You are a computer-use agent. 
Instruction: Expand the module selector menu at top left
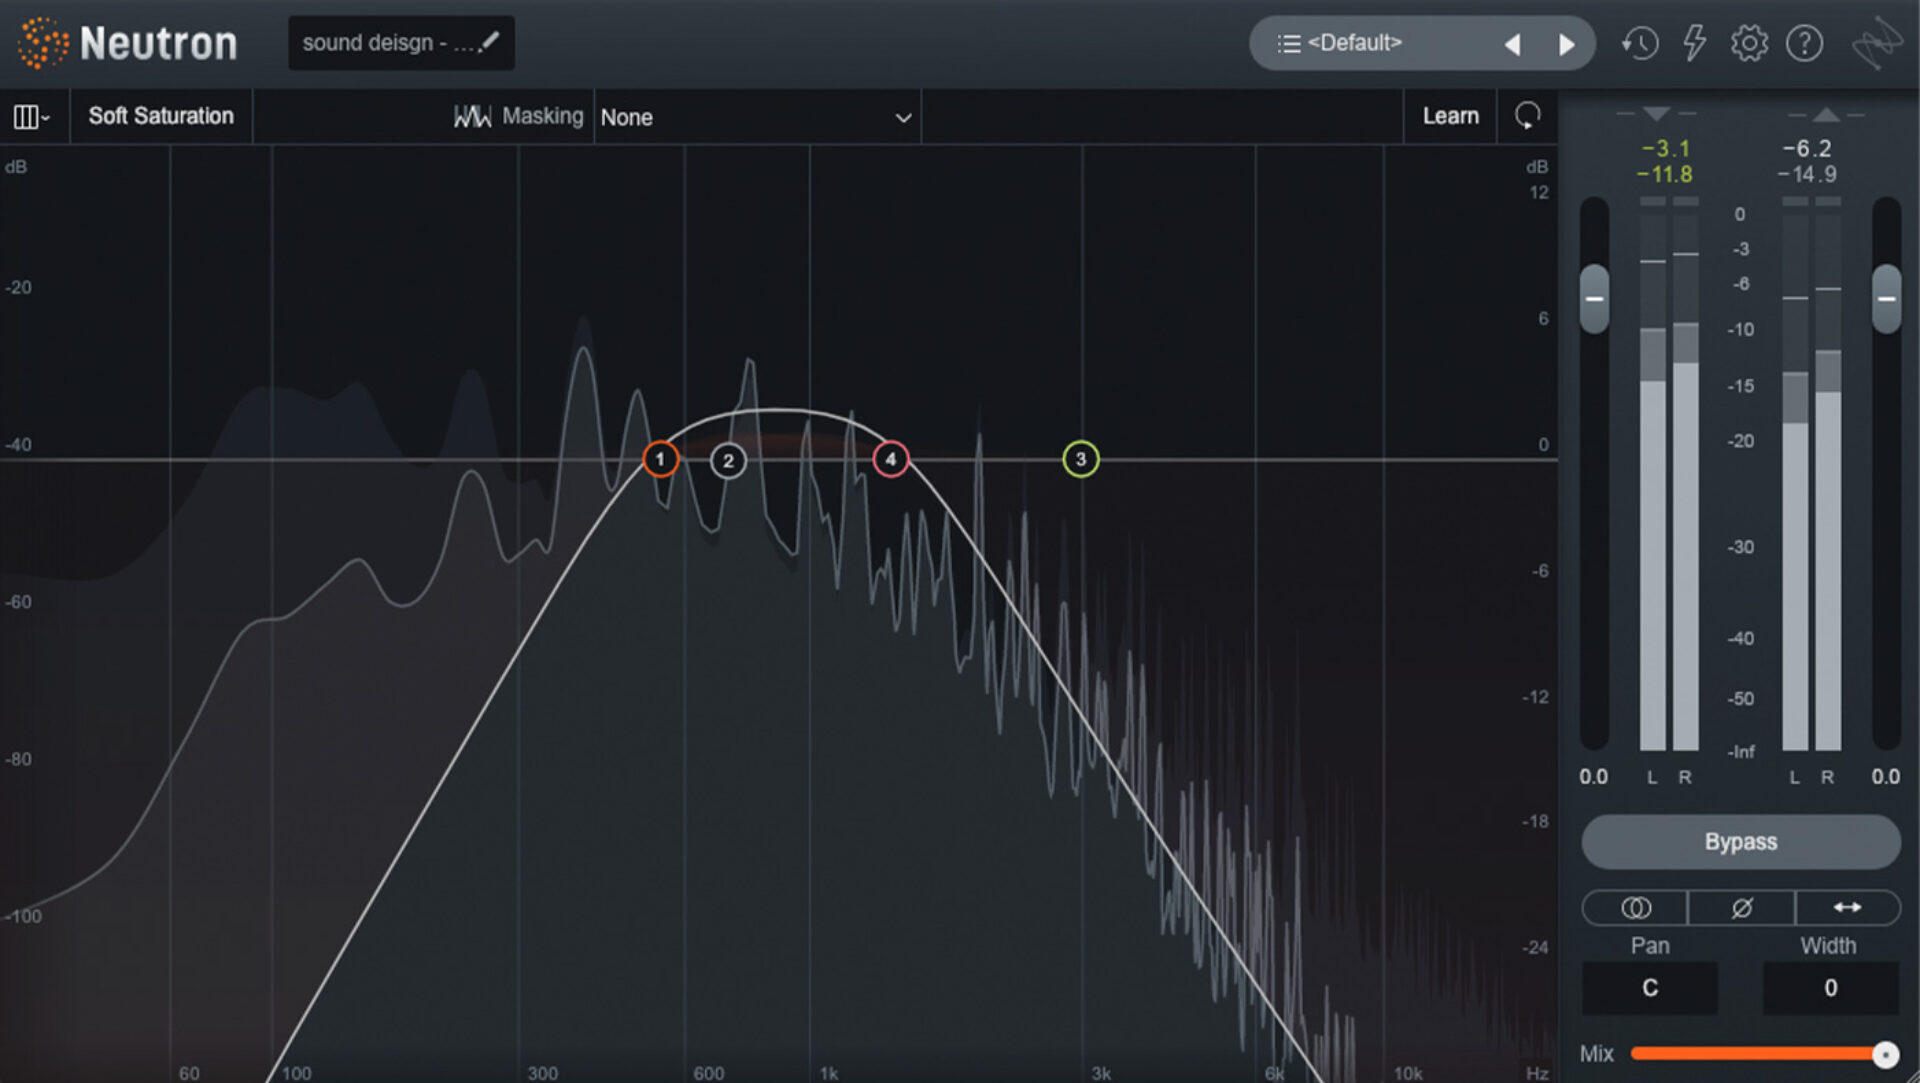[x=30, y=116]
